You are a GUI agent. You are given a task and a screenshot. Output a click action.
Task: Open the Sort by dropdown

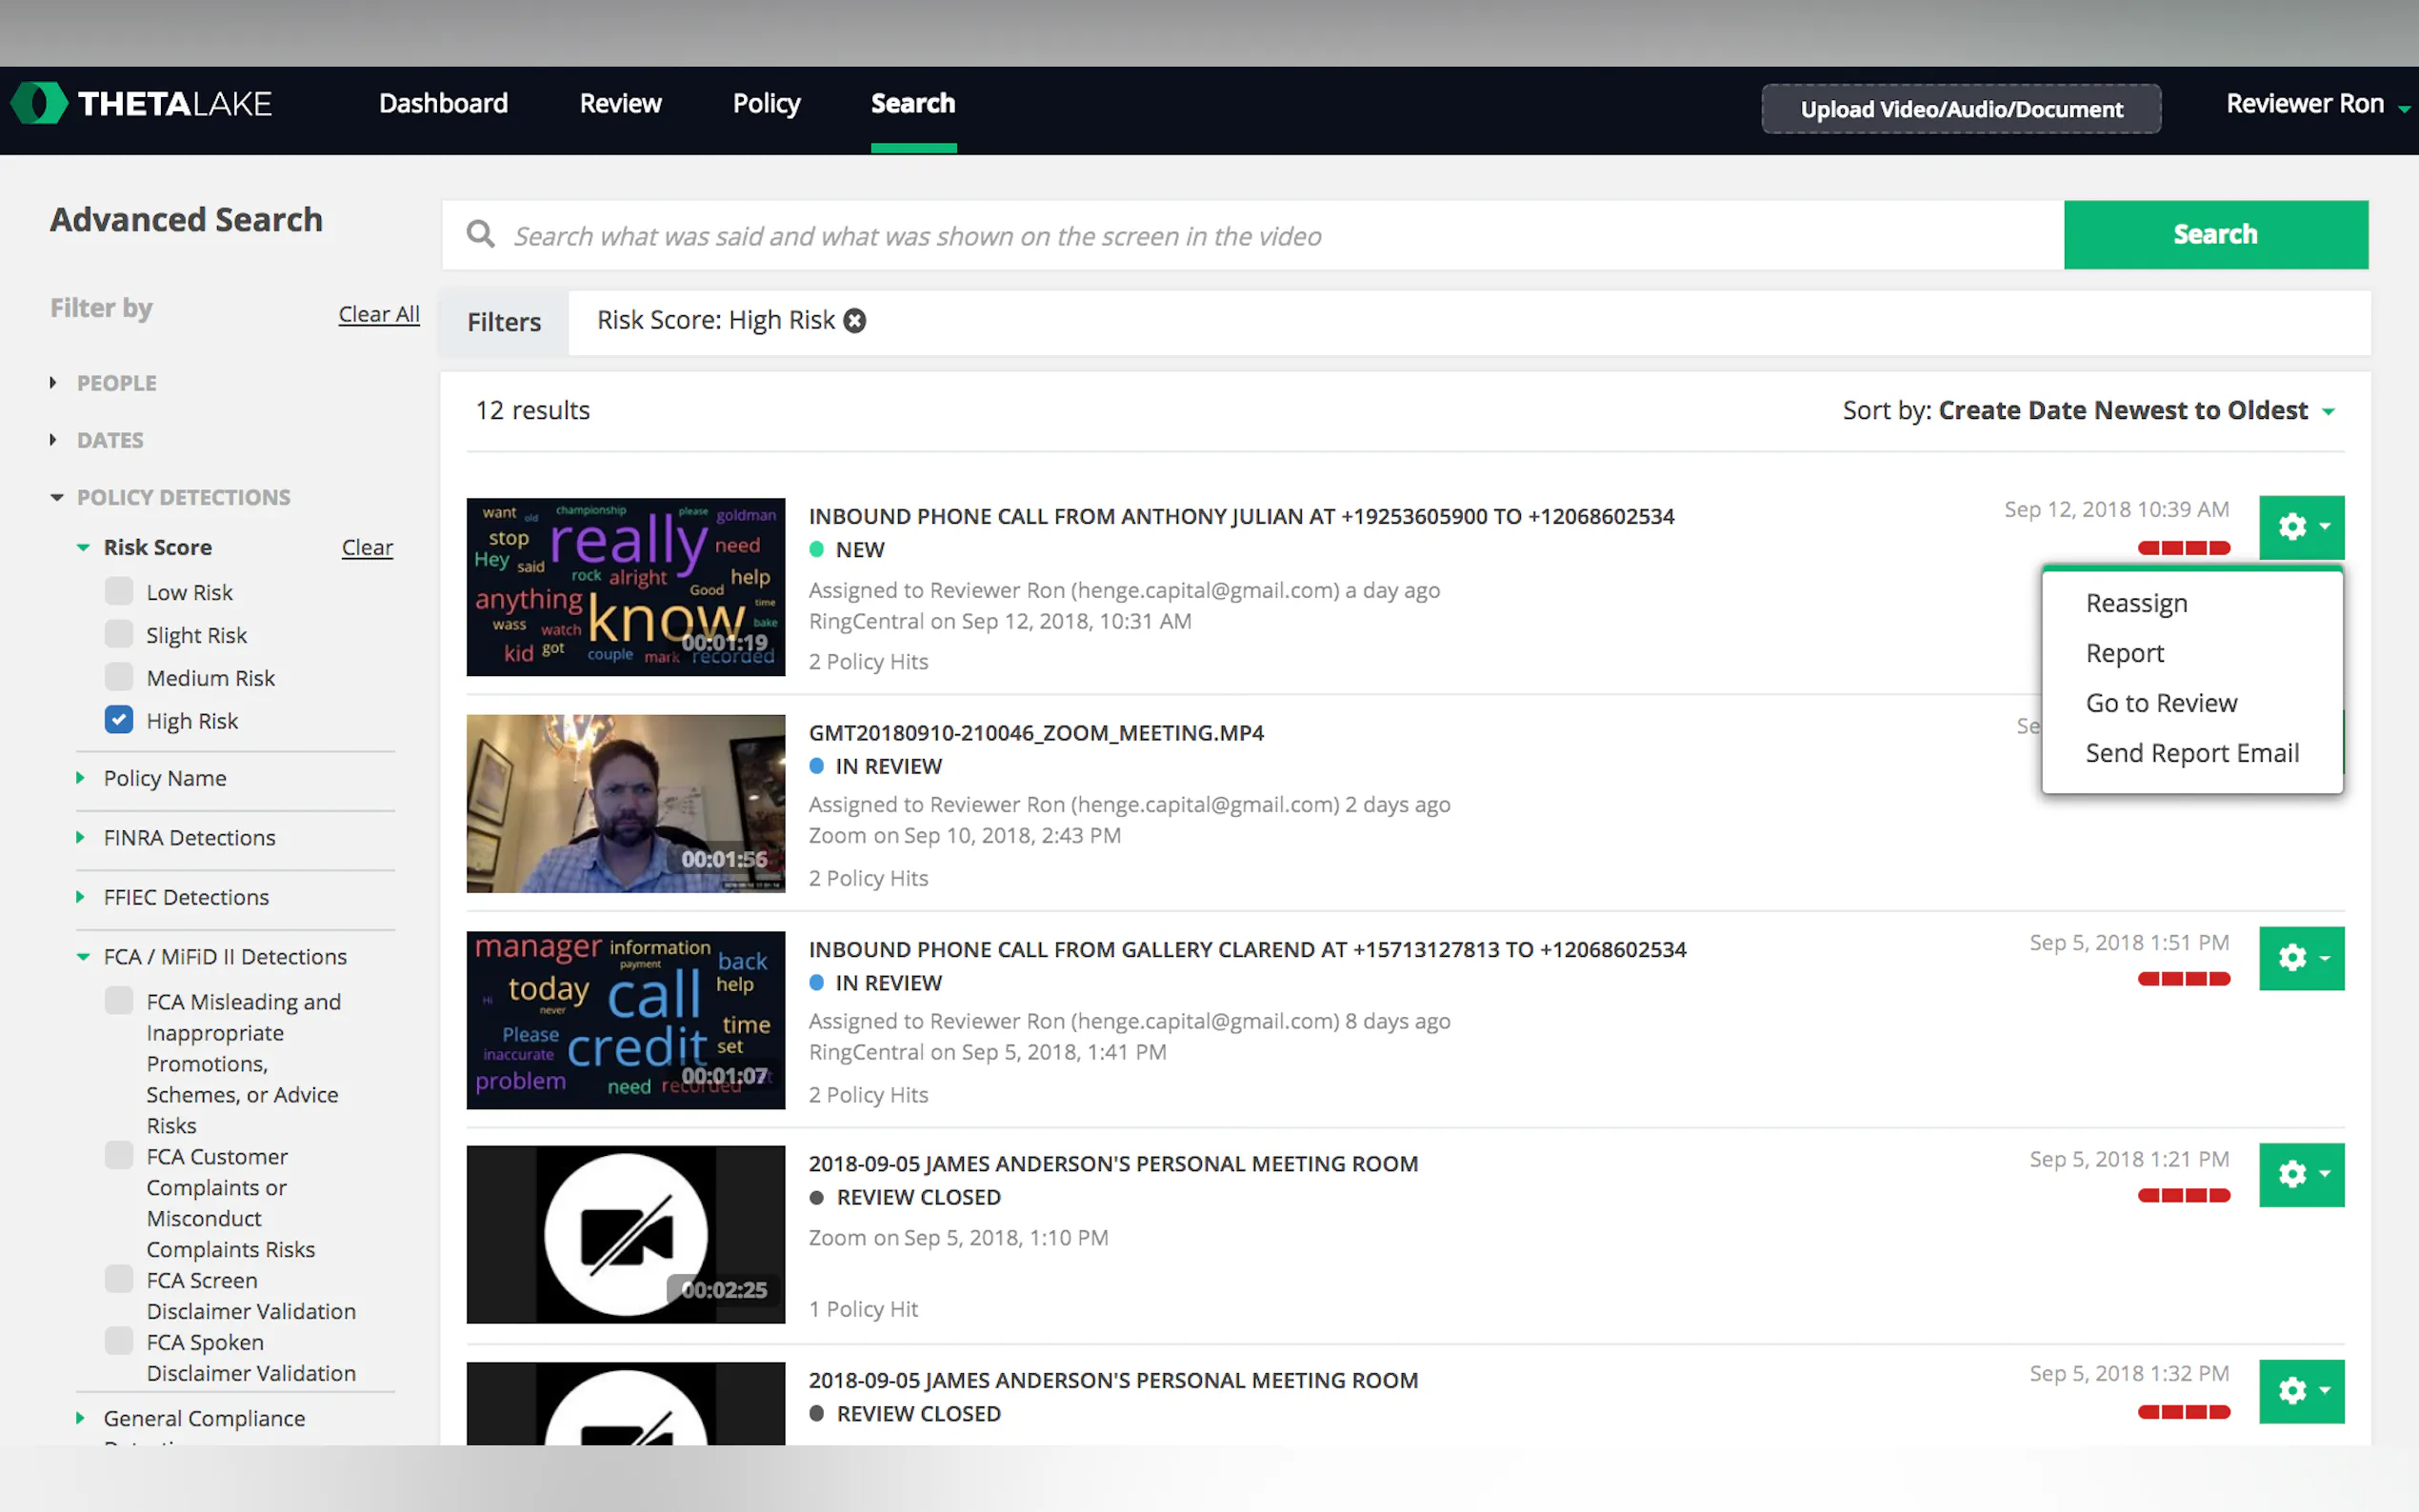2122,410
